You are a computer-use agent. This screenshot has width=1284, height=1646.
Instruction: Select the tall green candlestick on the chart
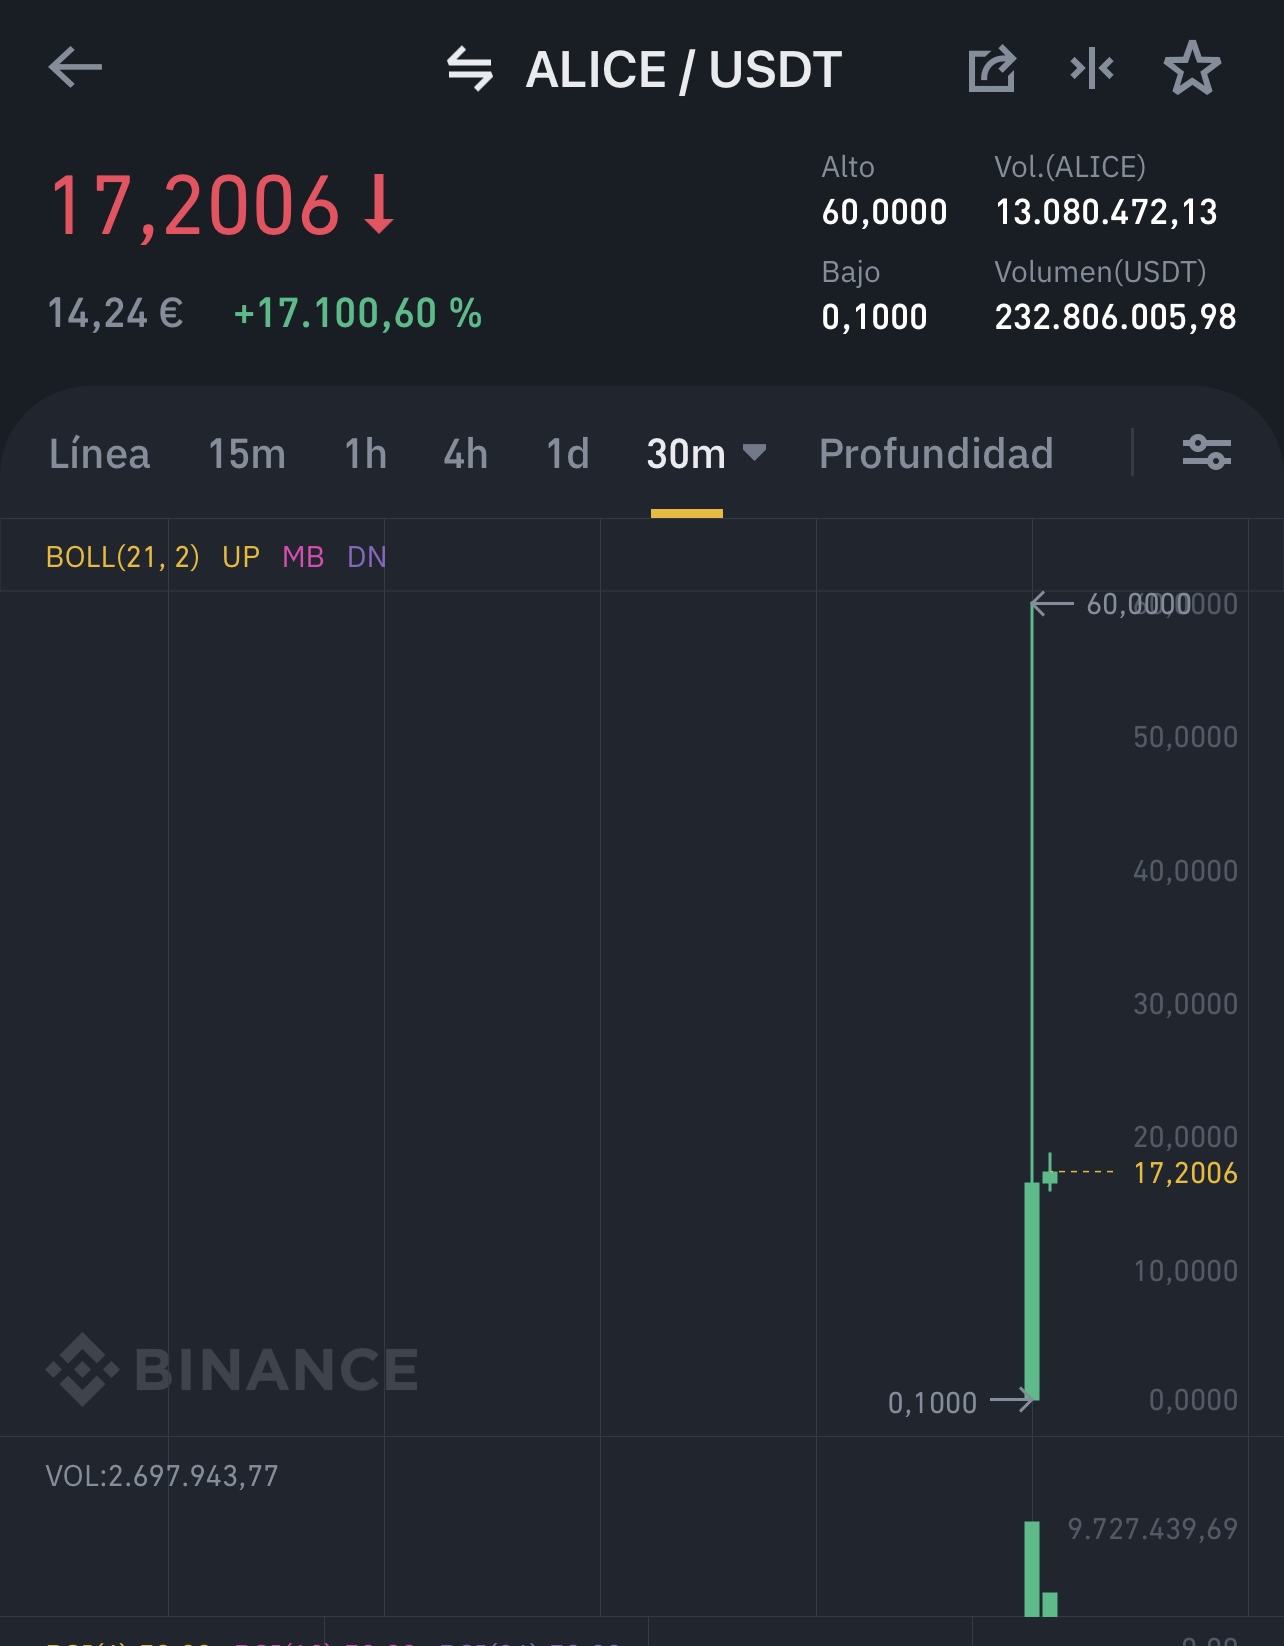pyautogui.click(x=1032, y=1290)
